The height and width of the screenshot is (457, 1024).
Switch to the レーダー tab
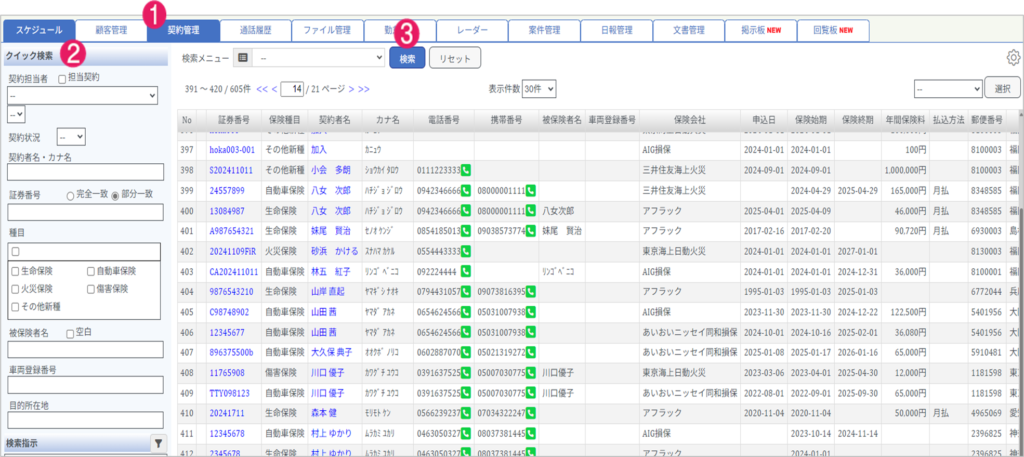click(x=472, y=30)
